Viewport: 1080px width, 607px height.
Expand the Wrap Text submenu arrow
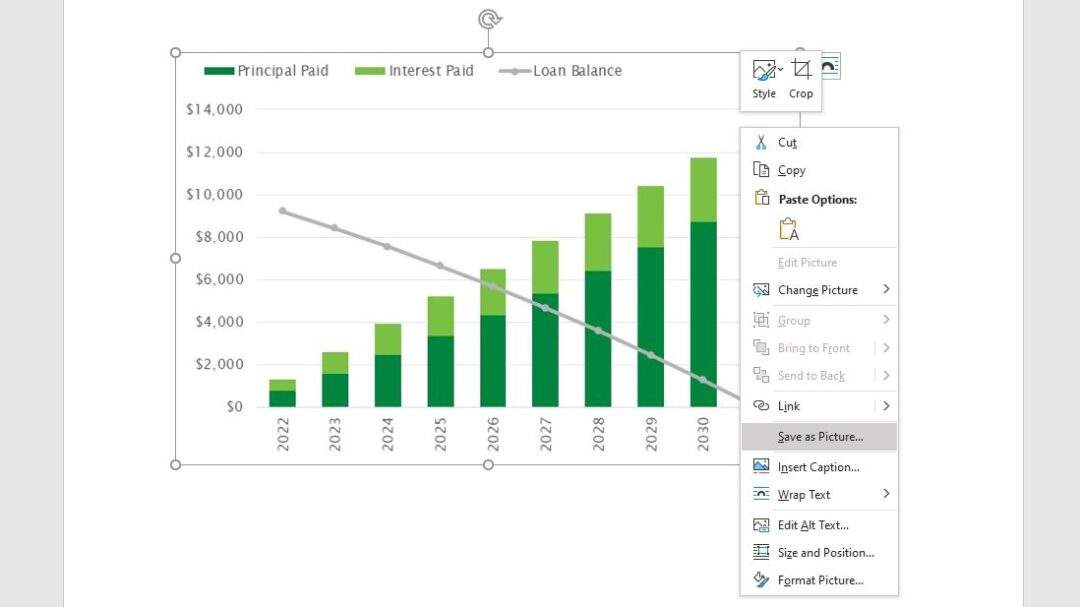[x=884, y=494]
